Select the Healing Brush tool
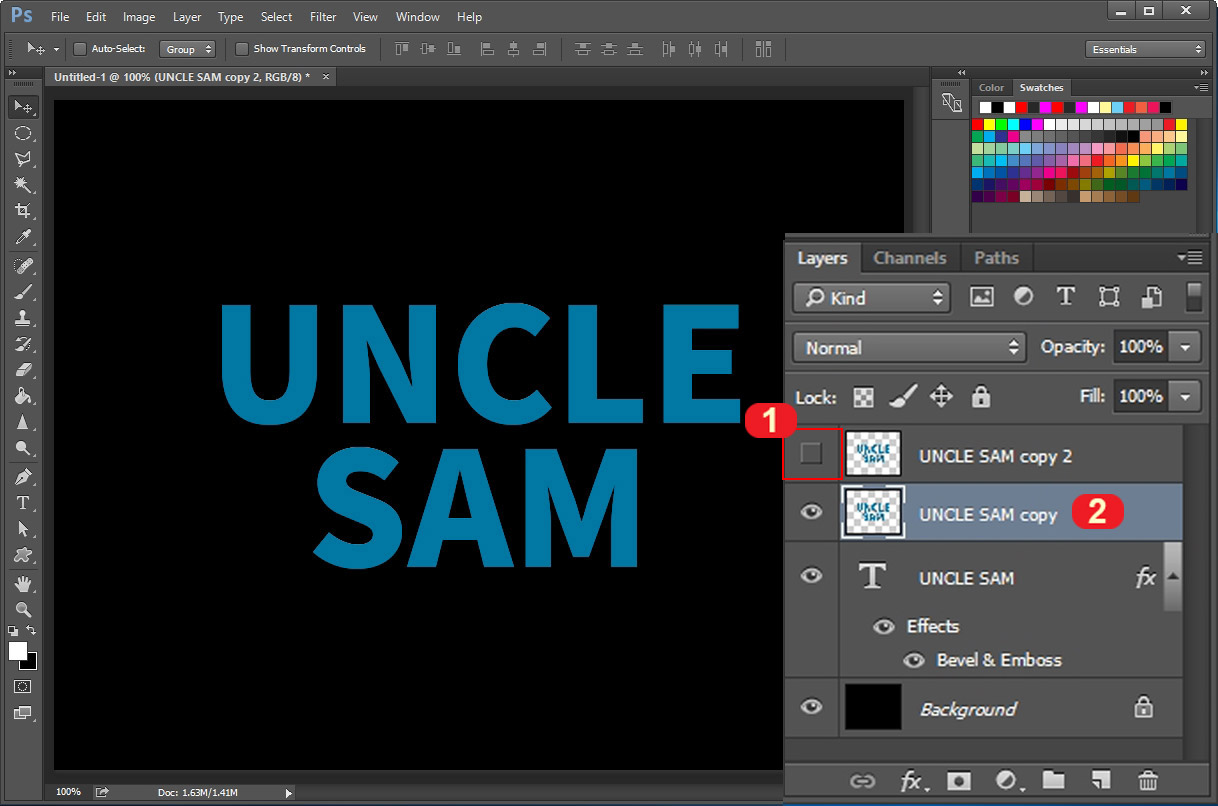Screen dimensions: 1218x806 pyautogui.click(x=23, y=266)
